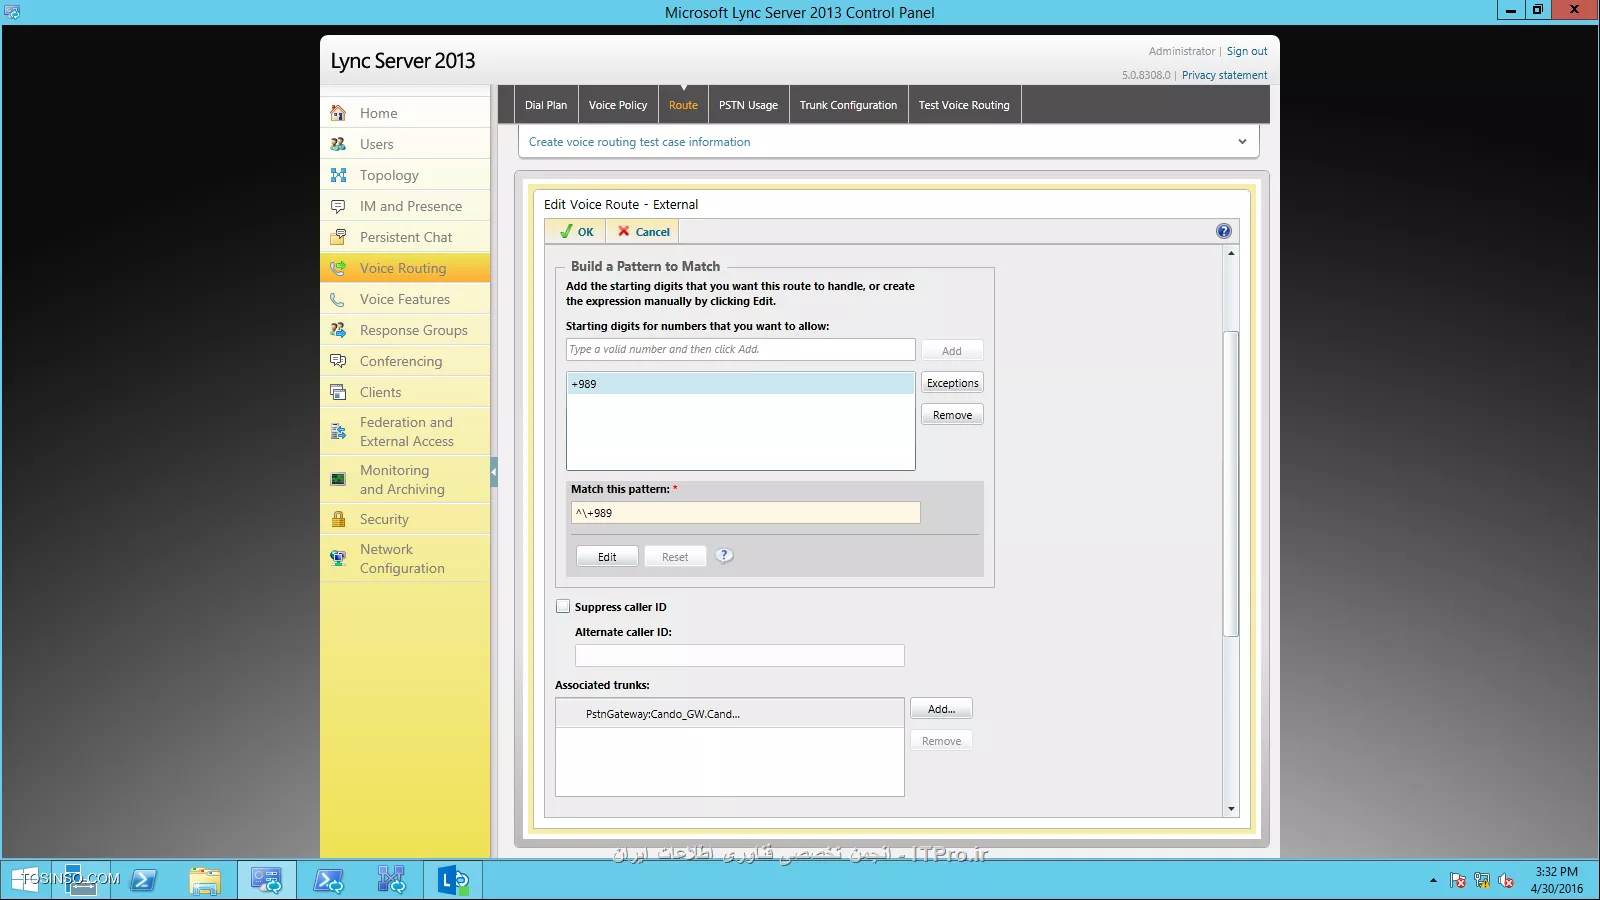
Task: Collapse the left navigation pane arrow
Action: (494, 472)
